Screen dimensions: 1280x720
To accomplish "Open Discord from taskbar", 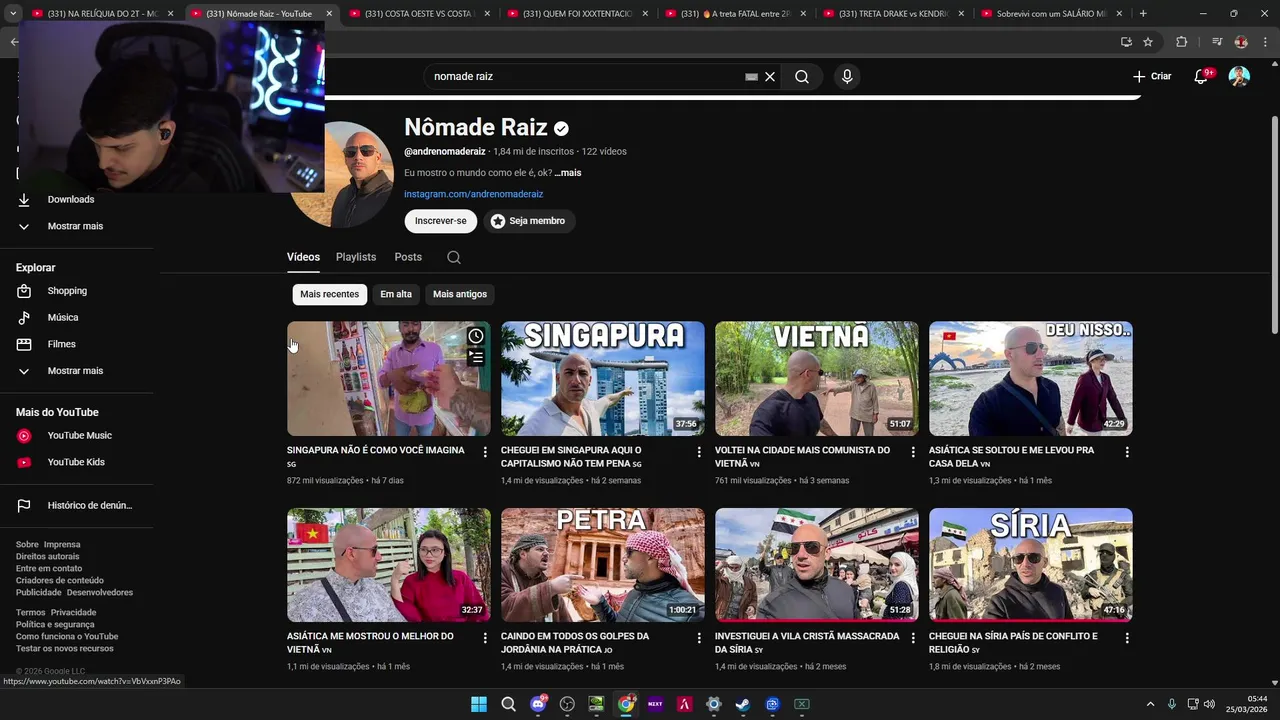I will 538,704.
